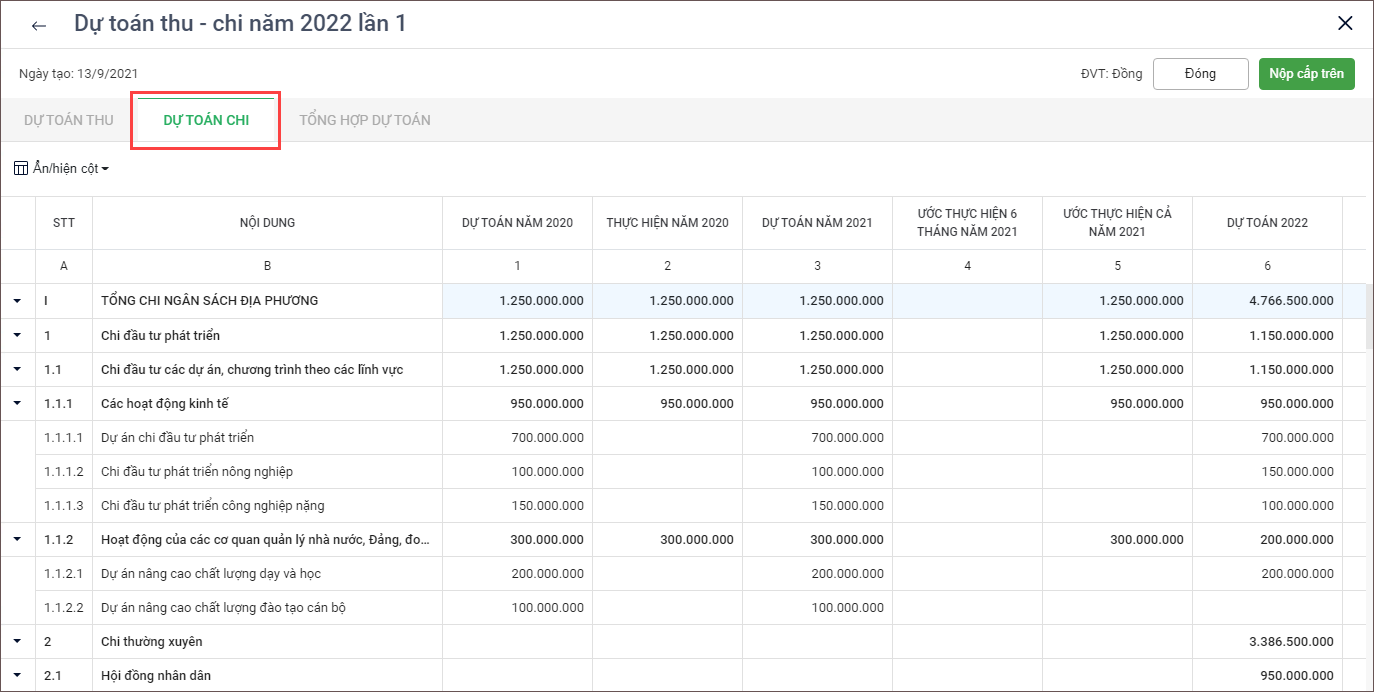1374x692 pixels.
Task: Collapse row 1.1 Chi đầu tư các dự án
Action: [x=18, y=369]
